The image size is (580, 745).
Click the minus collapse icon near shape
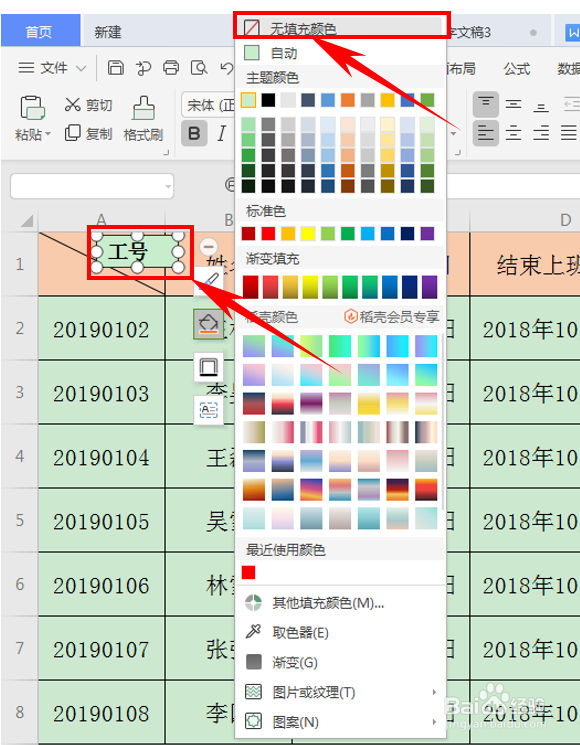click(209, 248)
